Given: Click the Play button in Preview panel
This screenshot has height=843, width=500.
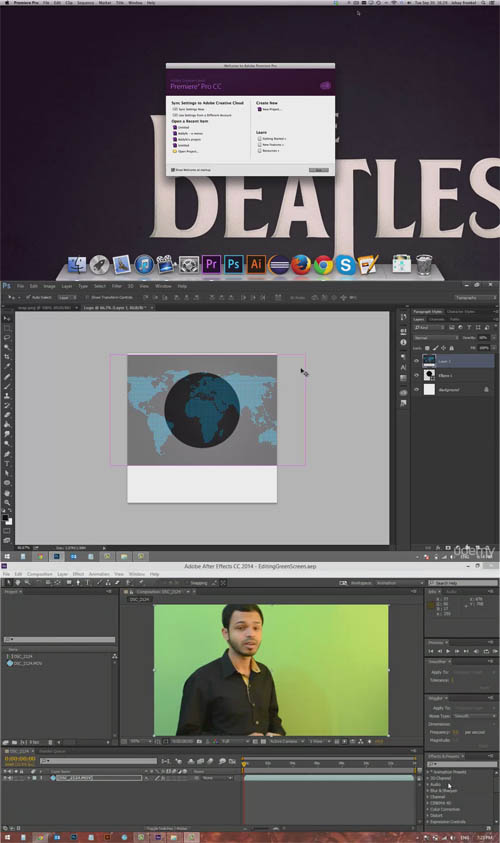Looking at the screenshot, I should (448, 651).
